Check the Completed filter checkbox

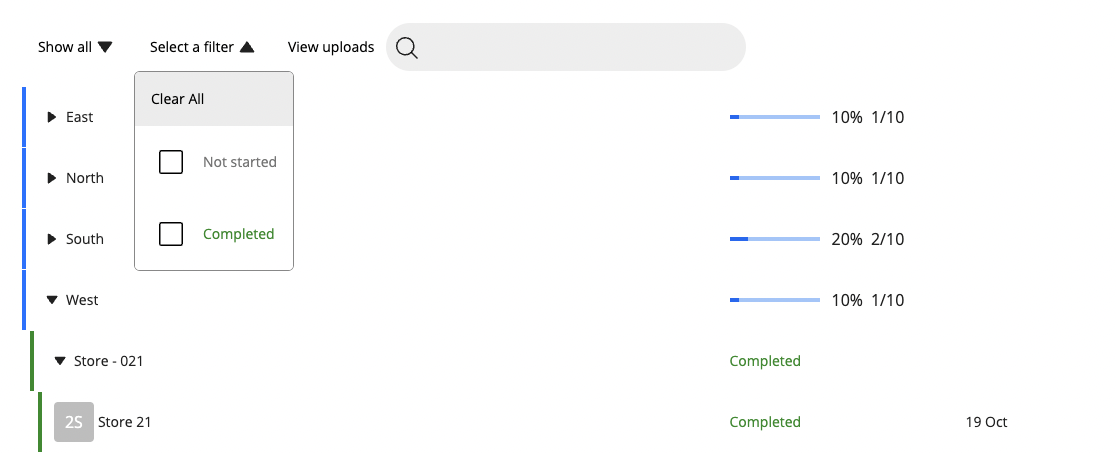click(171, 234)
